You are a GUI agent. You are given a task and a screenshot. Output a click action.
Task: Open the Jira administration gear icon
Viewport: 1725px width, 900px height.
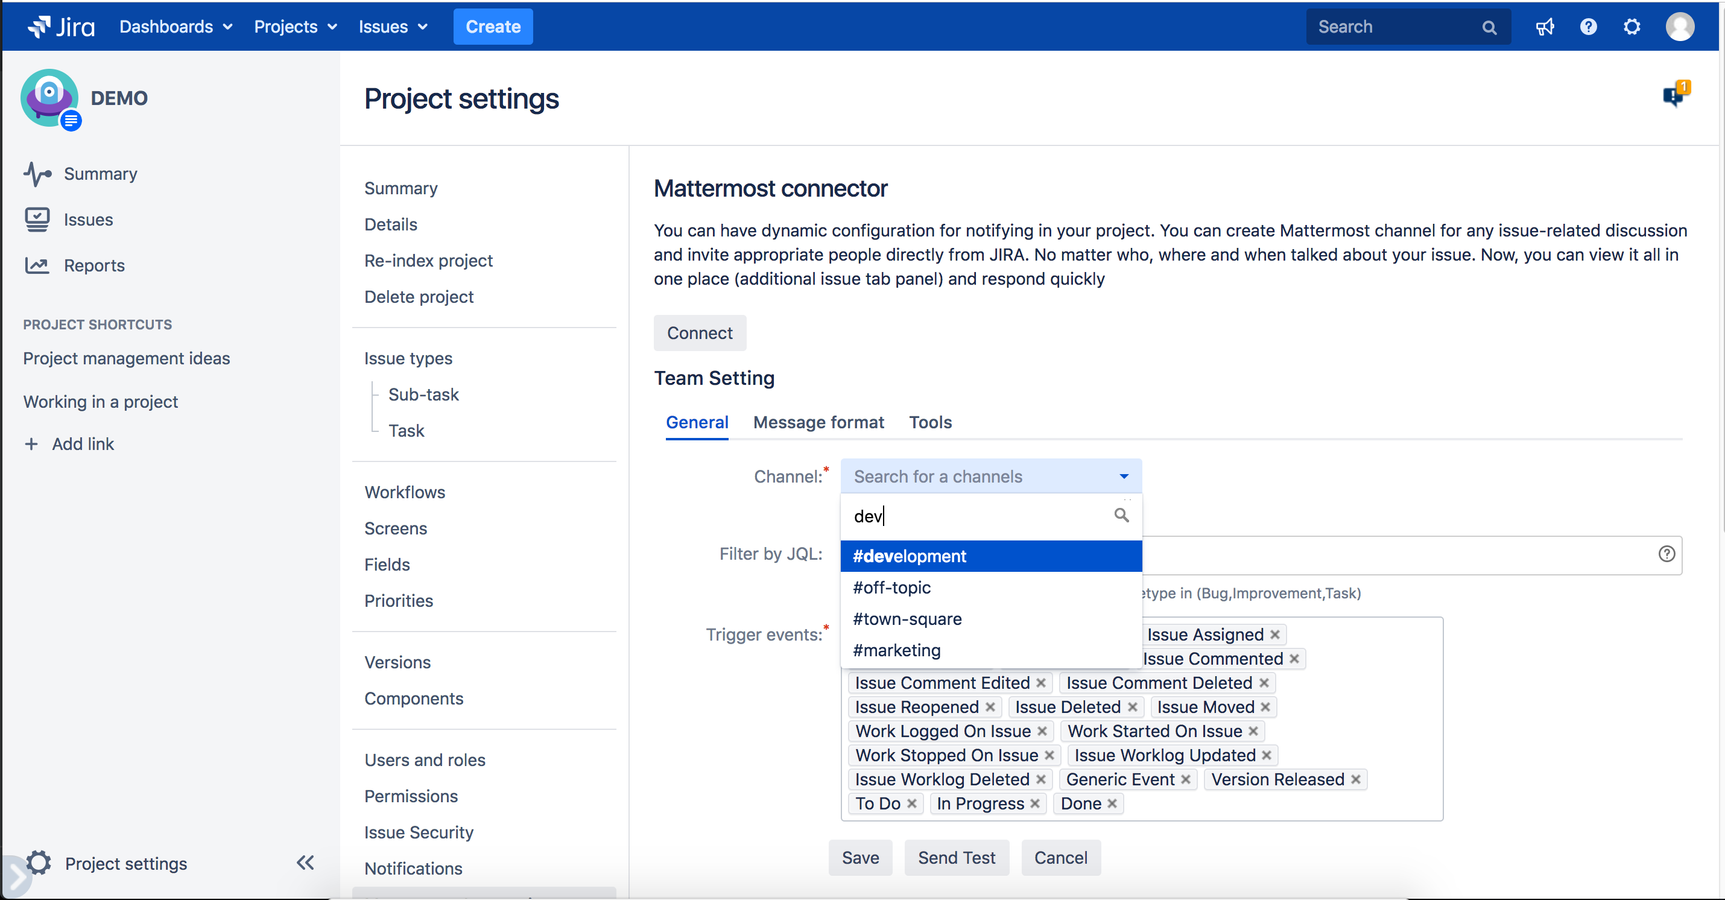pos(1632,27)
